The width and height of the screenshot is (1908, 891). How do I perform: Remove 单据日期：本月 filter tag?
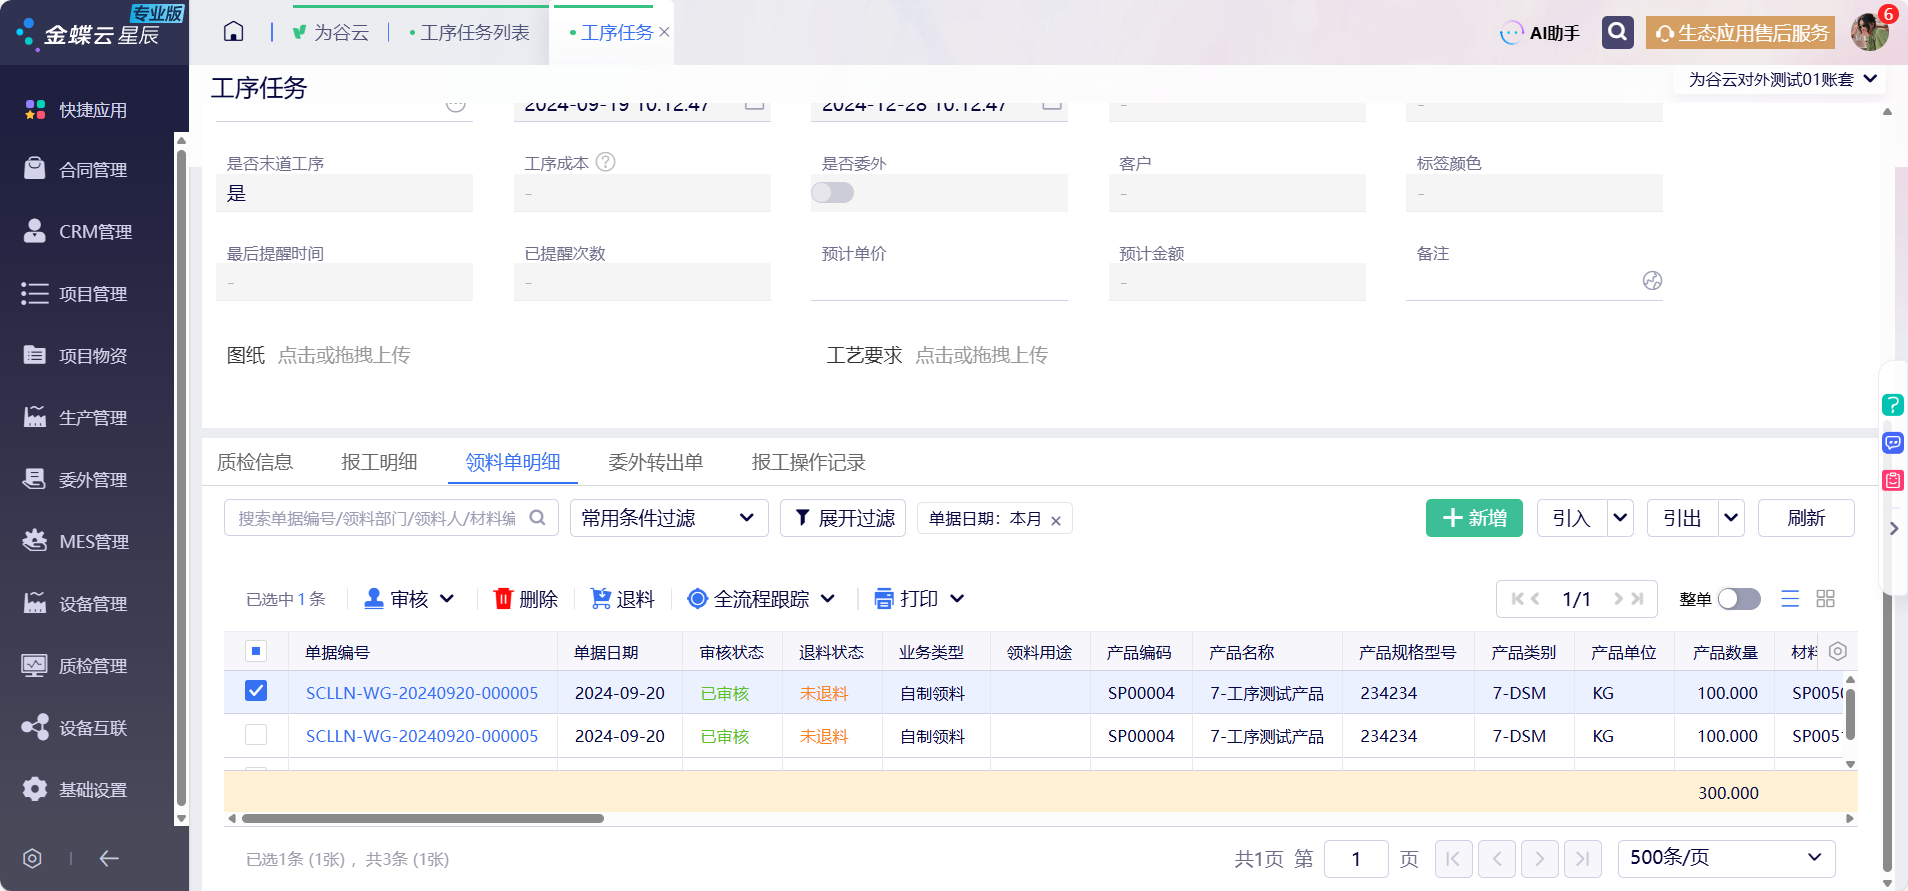[1056, 521]
